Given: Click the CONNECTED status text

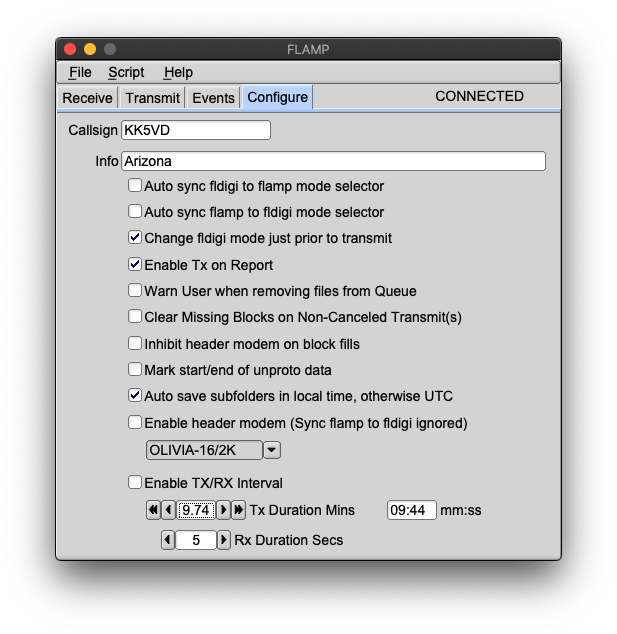Looking at the screenshot, I should click(479, 96).
